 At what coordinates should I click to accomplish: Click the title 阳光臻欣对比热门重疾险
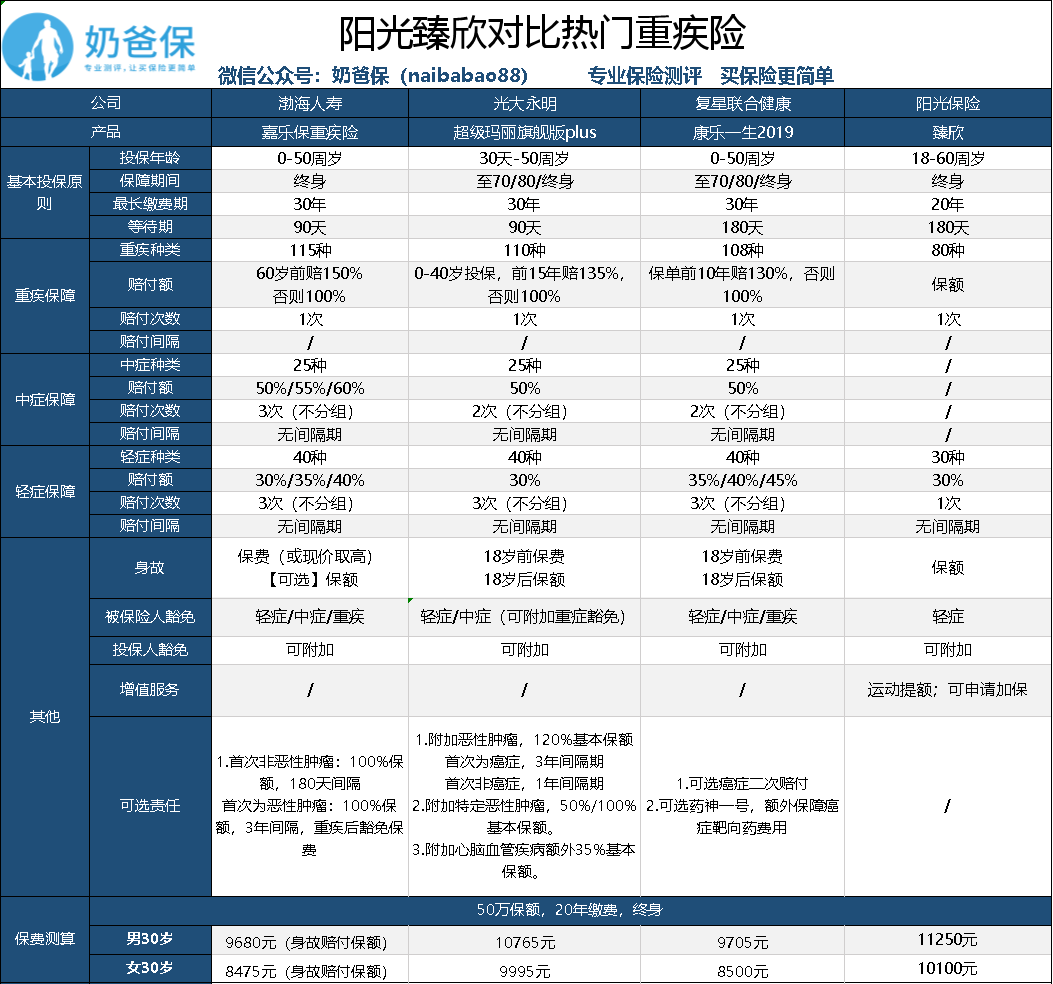[541, 32]
